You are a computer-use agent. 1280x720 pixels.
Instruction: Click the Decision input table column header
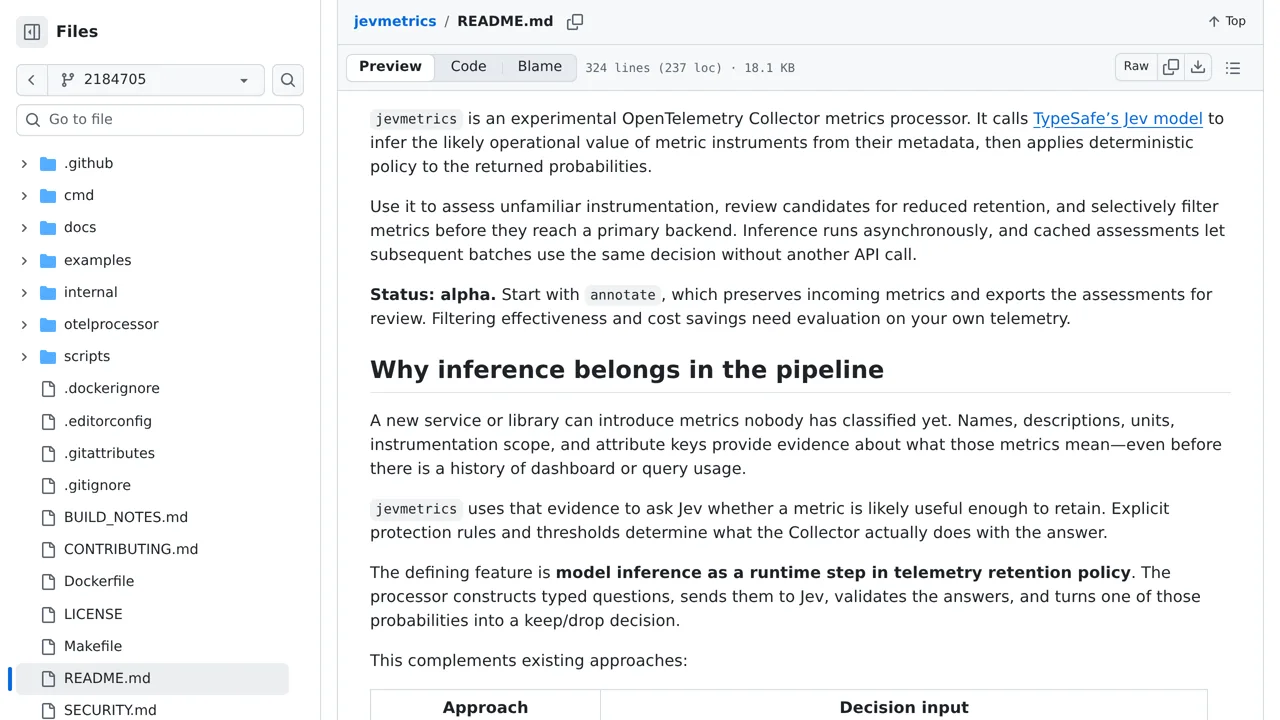pos(904,706)
